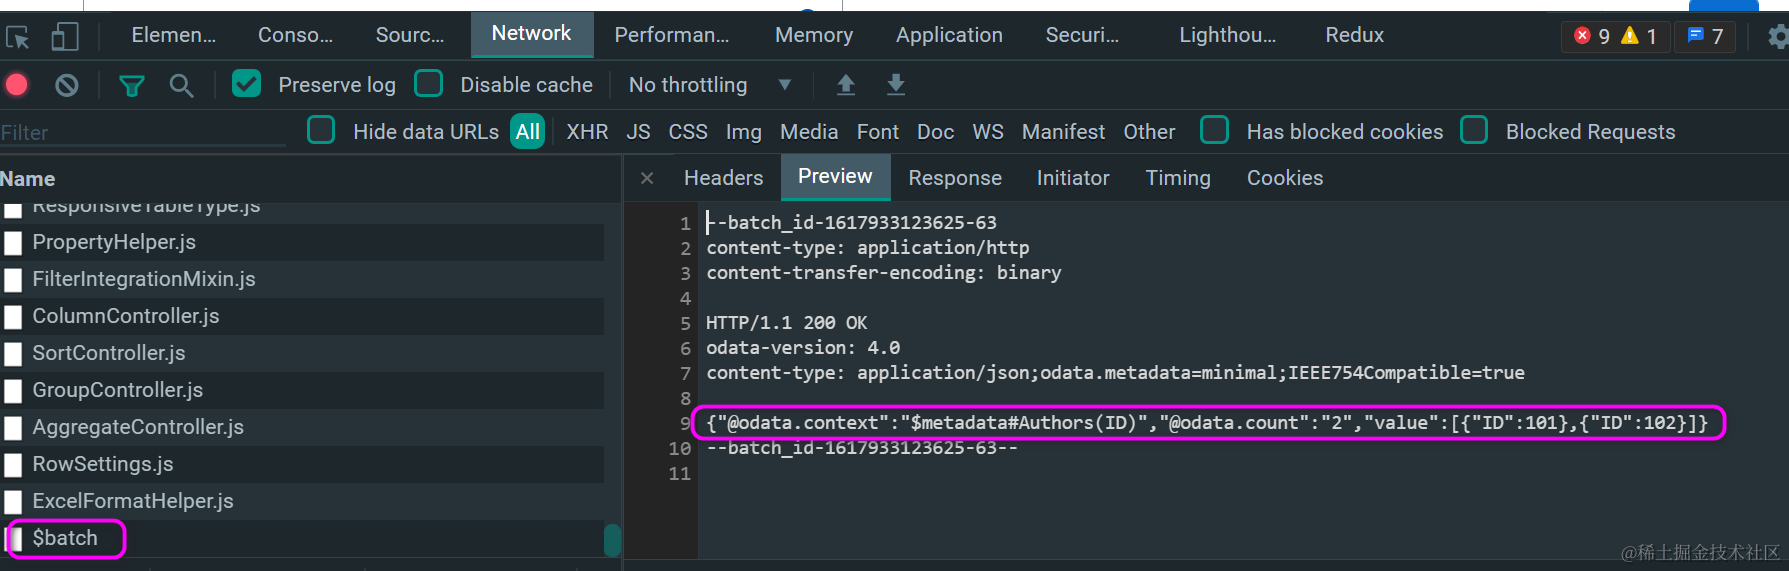Show the 9 errors counter
This screenshot has width=1789, height=571.
(1593, 36)
